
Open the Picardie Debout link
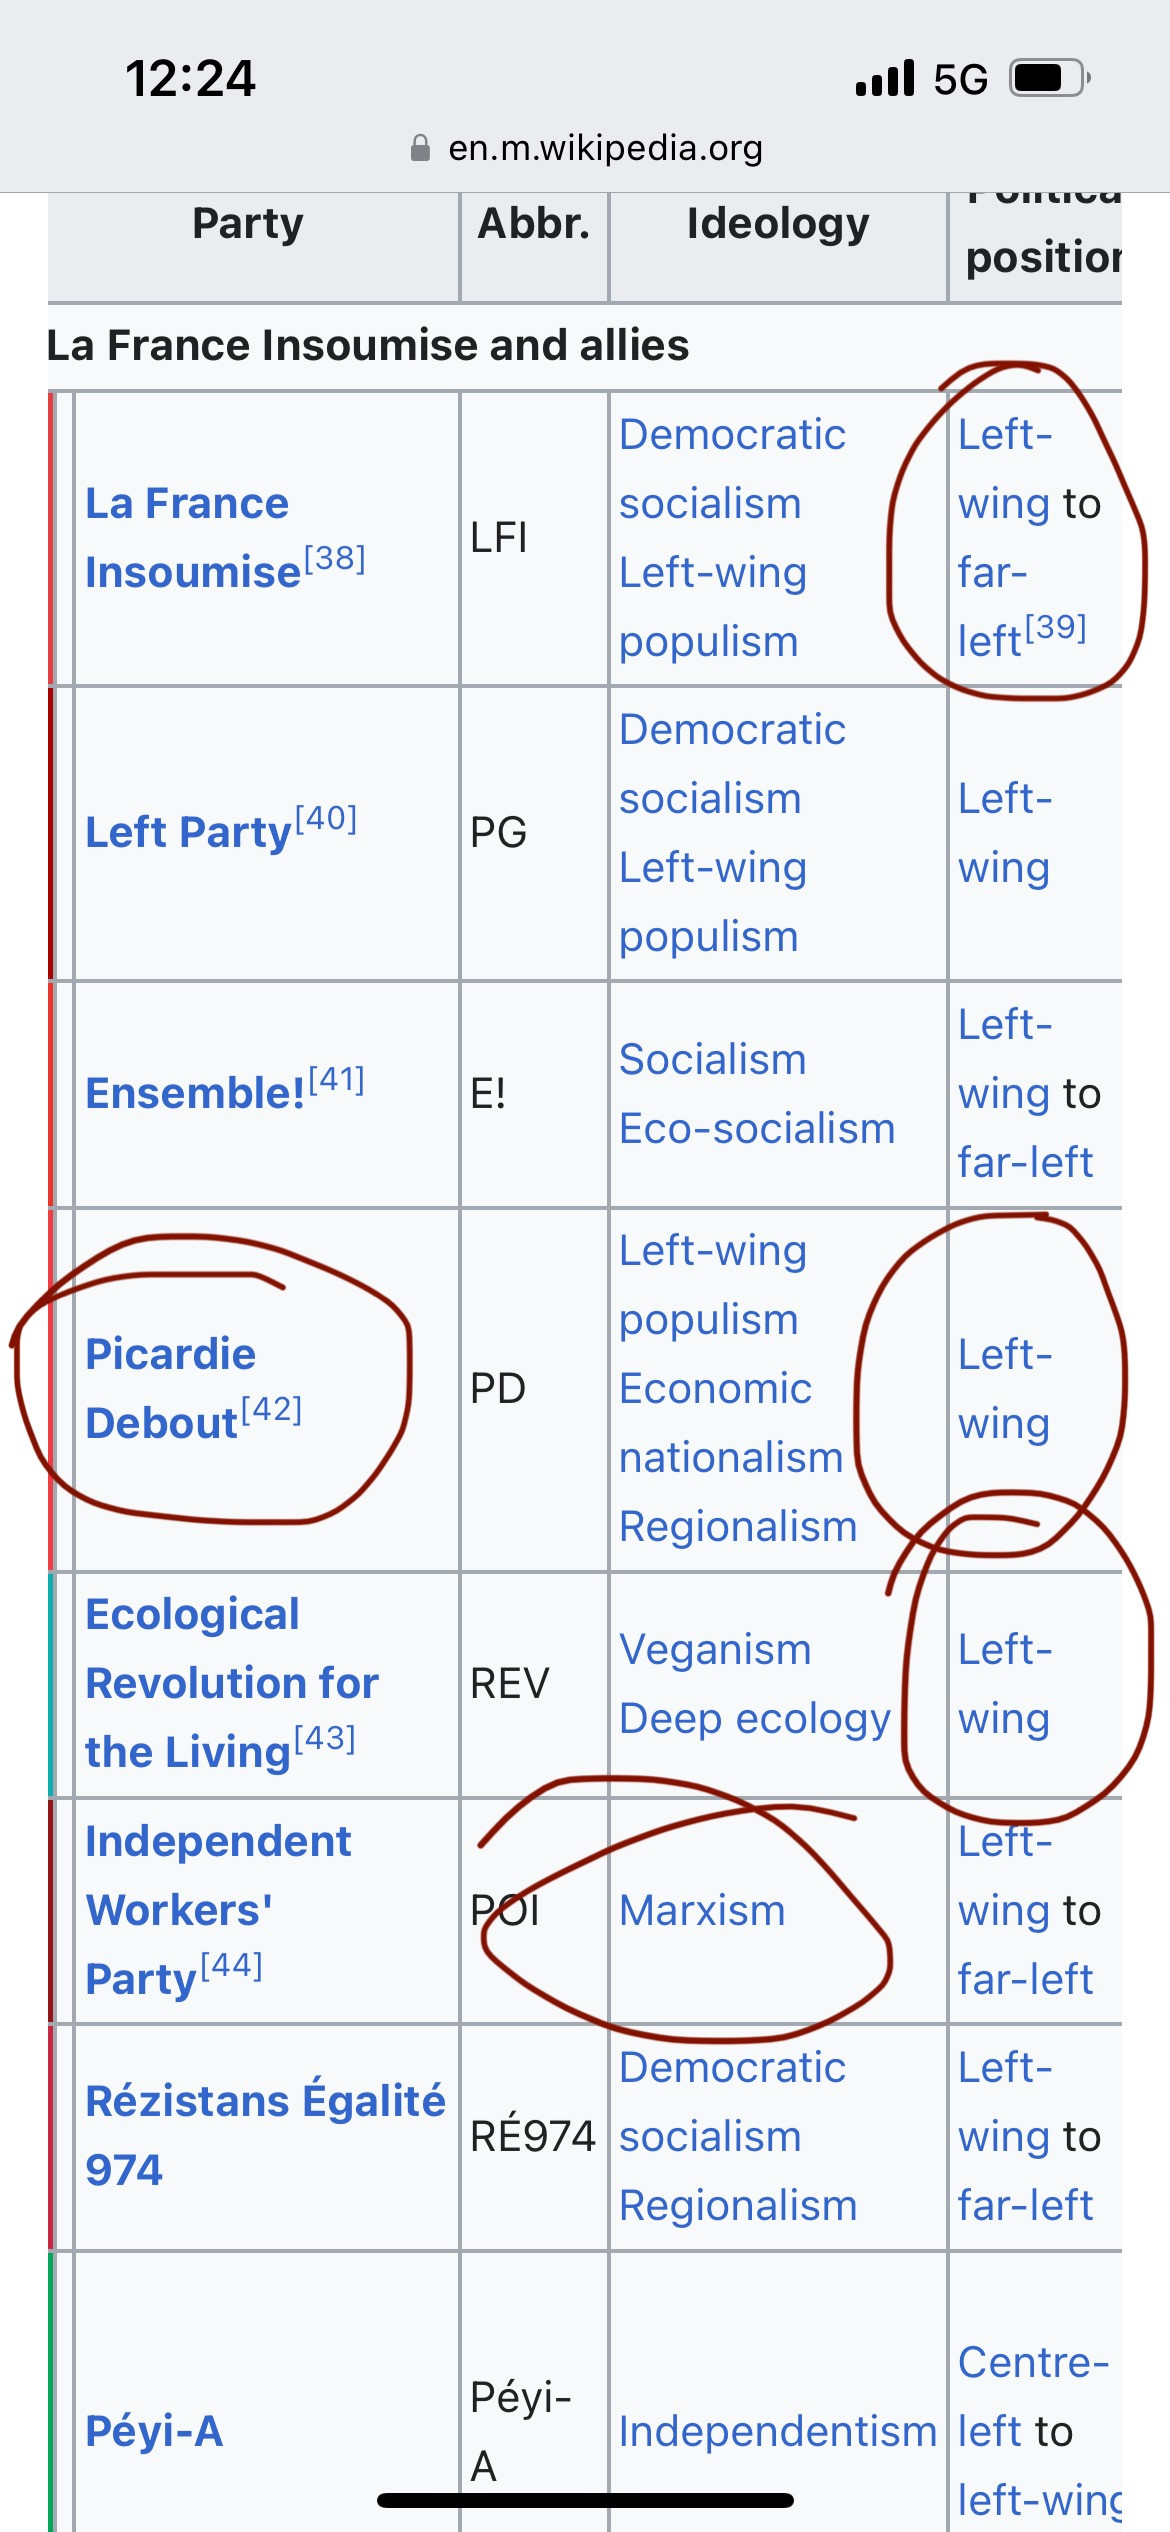click(x=170, y=1388)
